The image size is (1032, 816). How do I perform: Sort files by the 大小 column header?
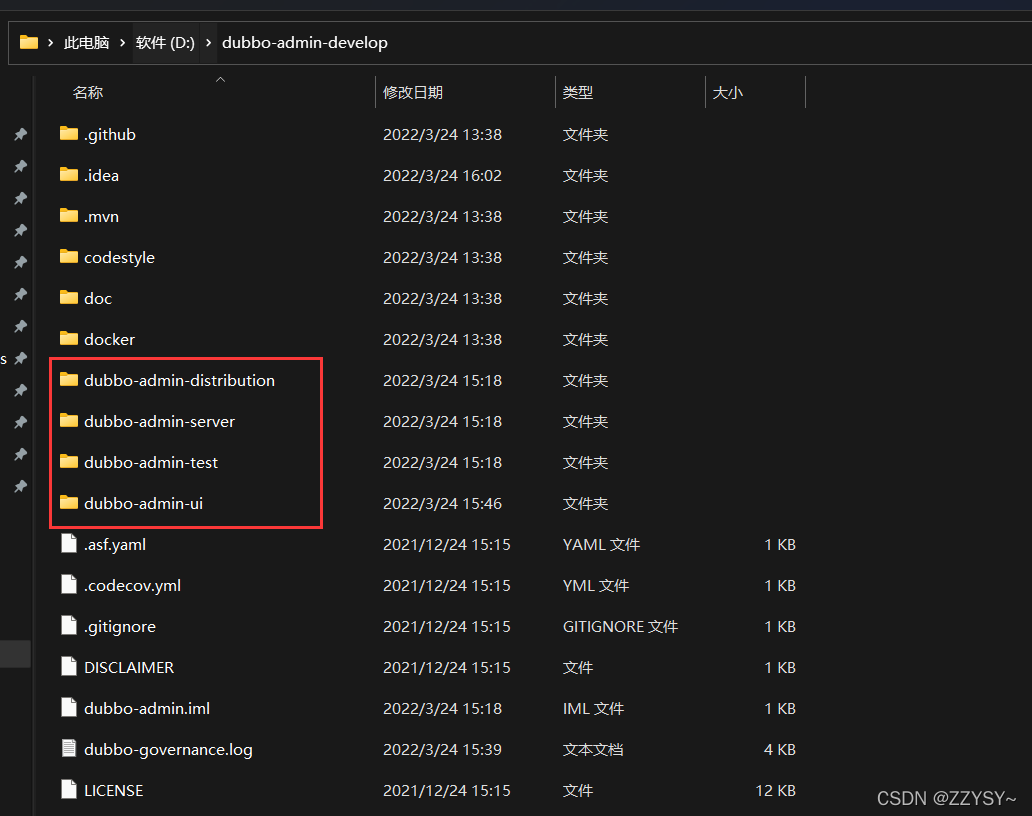tap(728, 93)
